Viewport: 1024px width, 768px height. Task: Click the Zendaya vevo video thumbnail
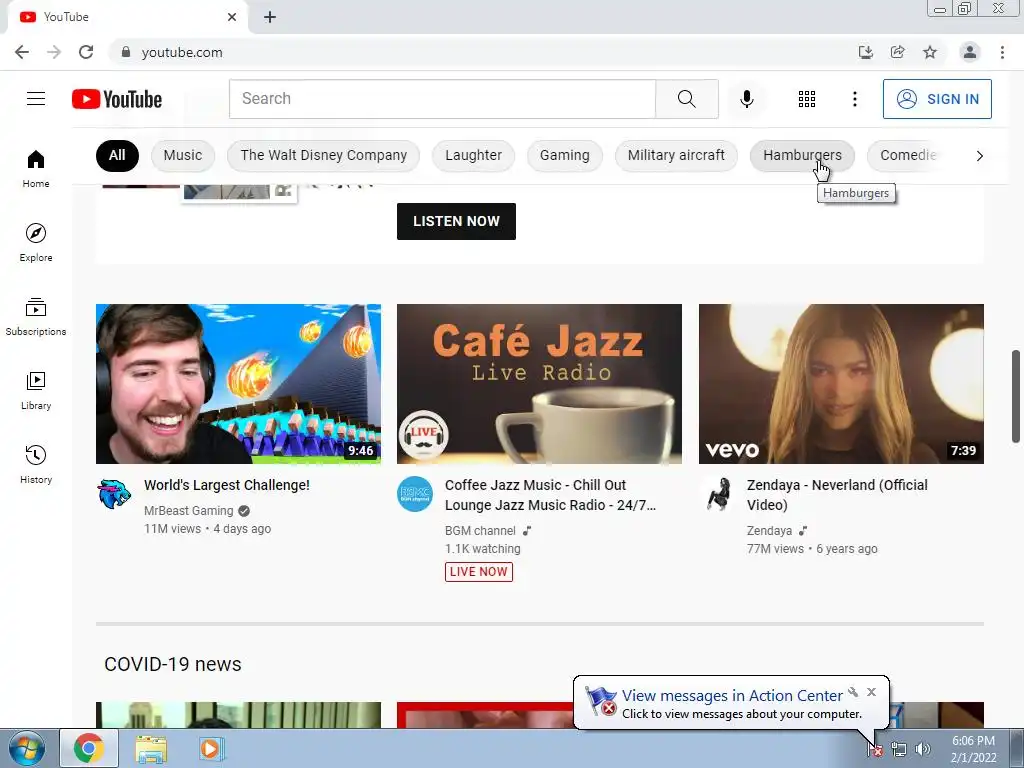coord(841,384)
